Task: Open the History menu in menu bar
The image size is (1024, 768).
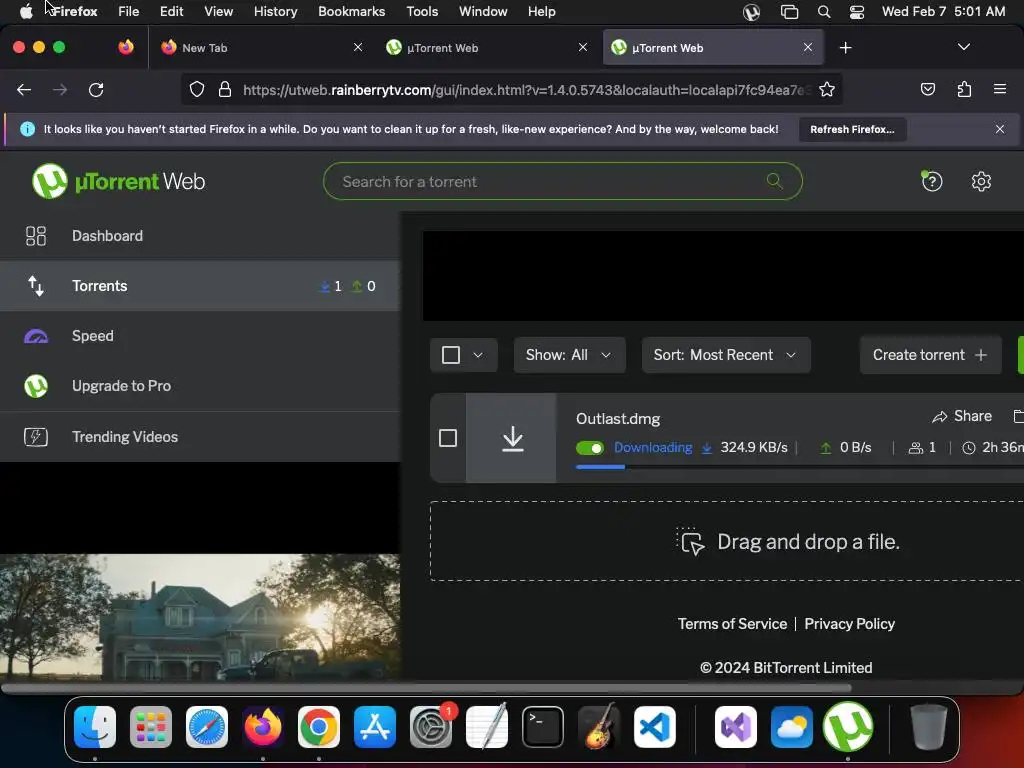Action: tap(275, 11)
